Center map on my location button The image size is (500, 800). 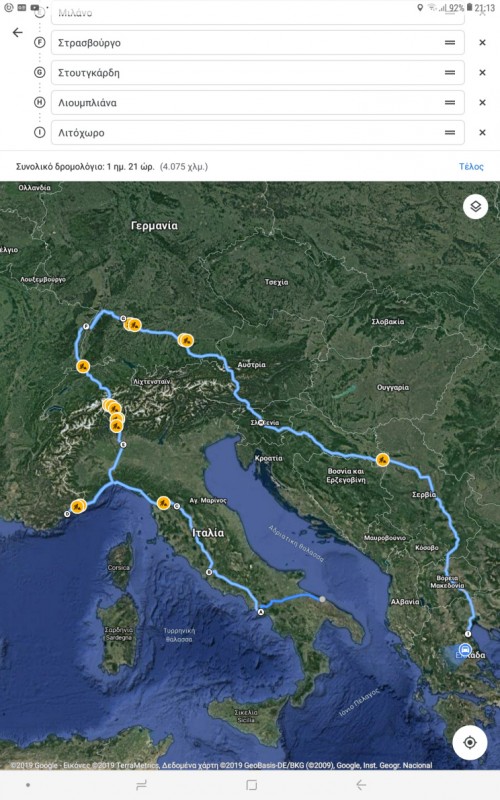(x=469, y=742)
